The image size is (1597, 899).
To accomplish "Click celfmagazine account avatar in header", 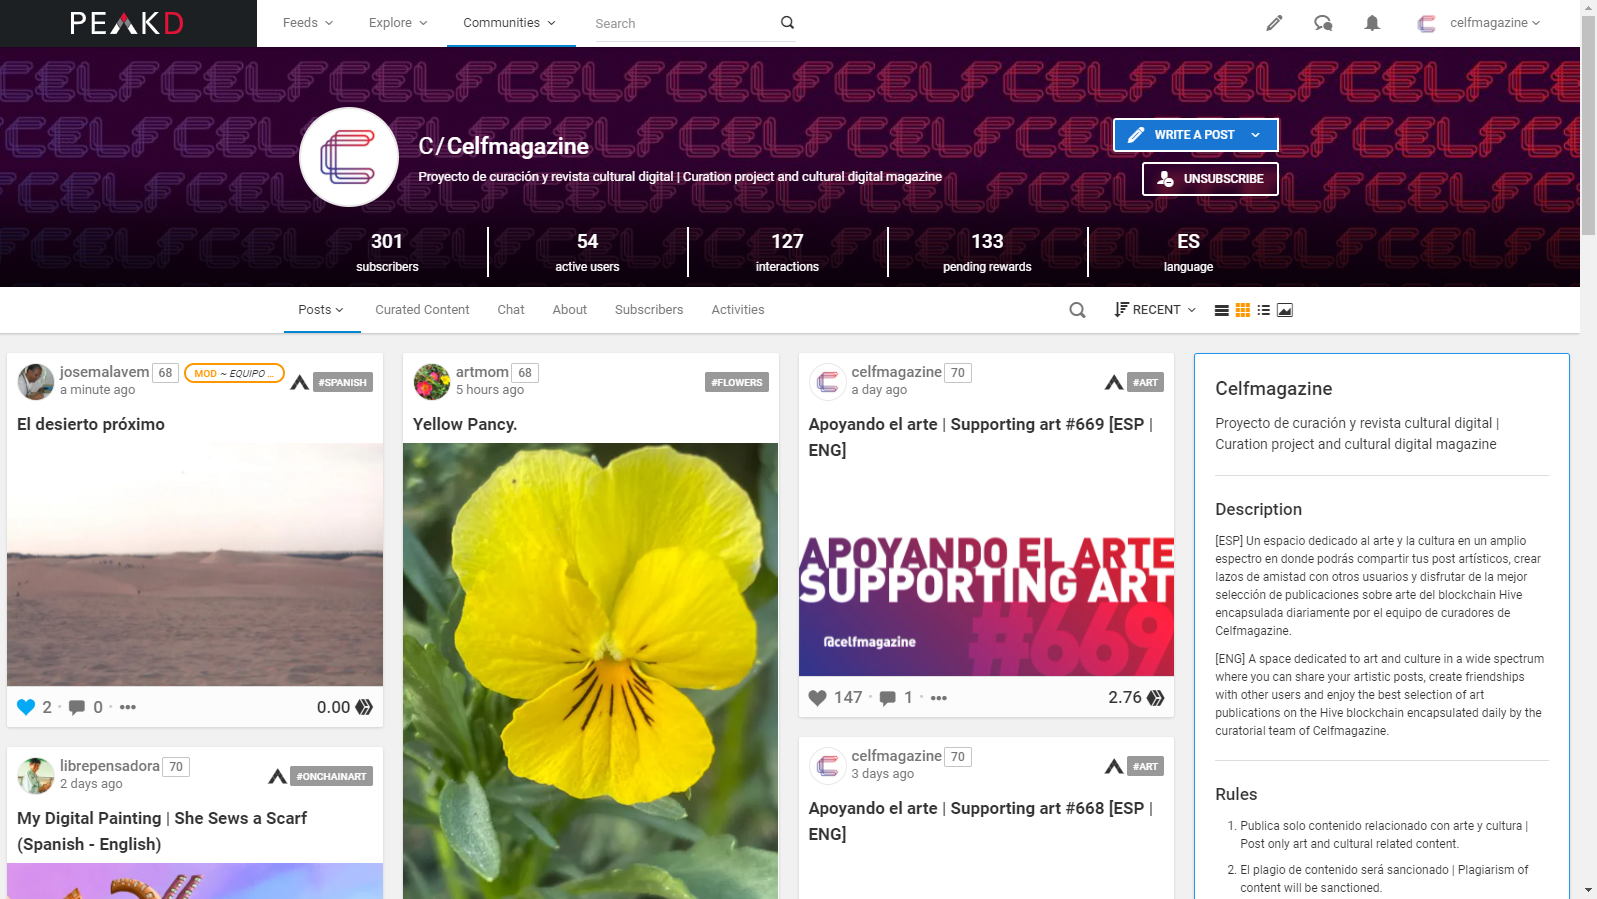I will (x=1427, y=23).
